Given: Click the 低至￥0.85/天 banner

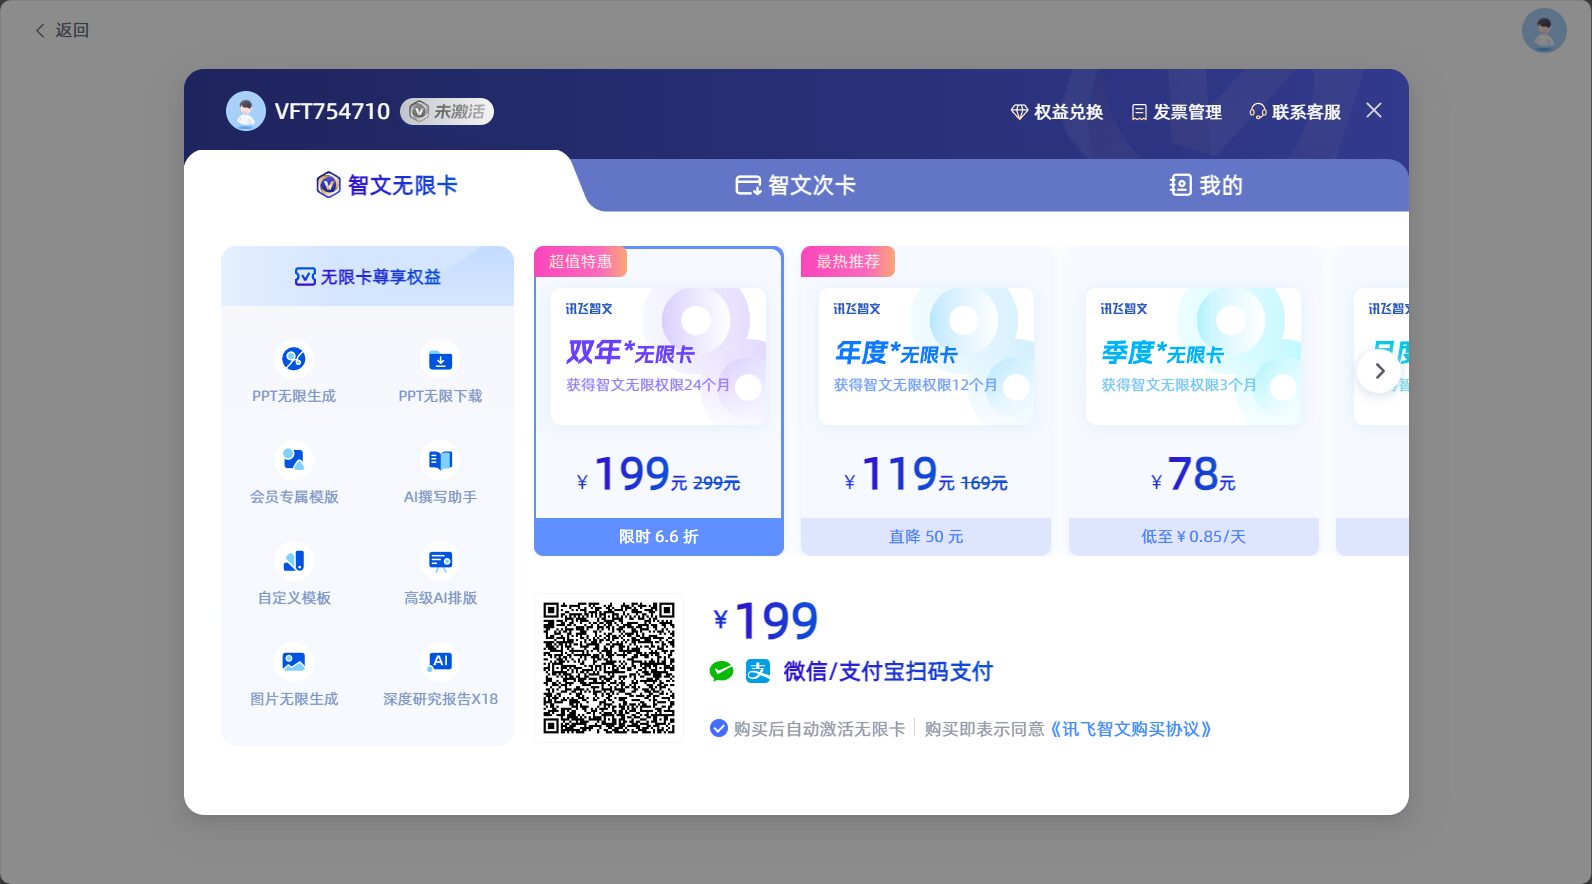Looking at the screenshot, I should click(1194, 537).
